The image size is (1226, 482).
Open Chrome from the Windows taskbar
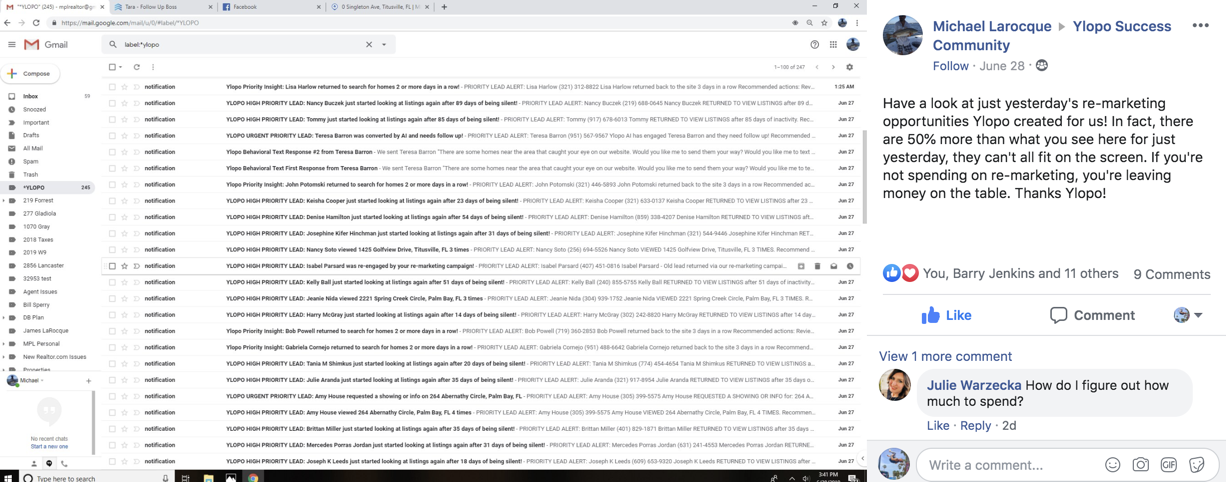[x=253, y=478]
